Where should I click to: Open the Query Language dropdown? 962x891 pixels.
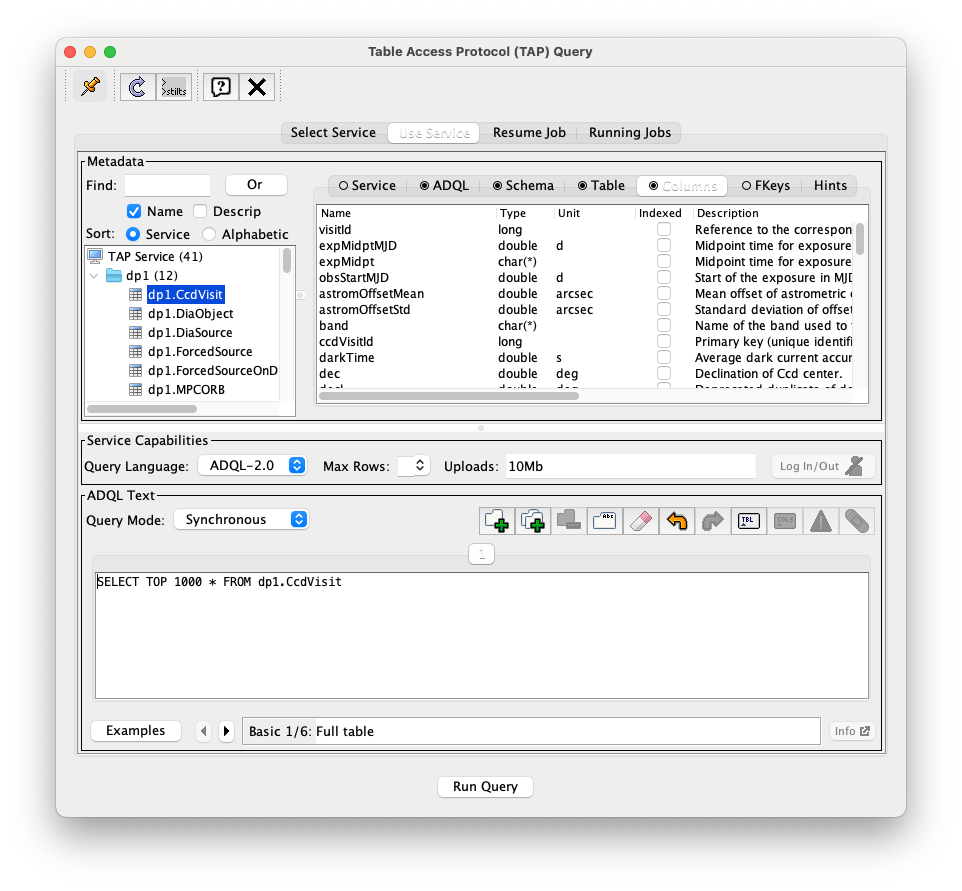(x=252, y=465)
